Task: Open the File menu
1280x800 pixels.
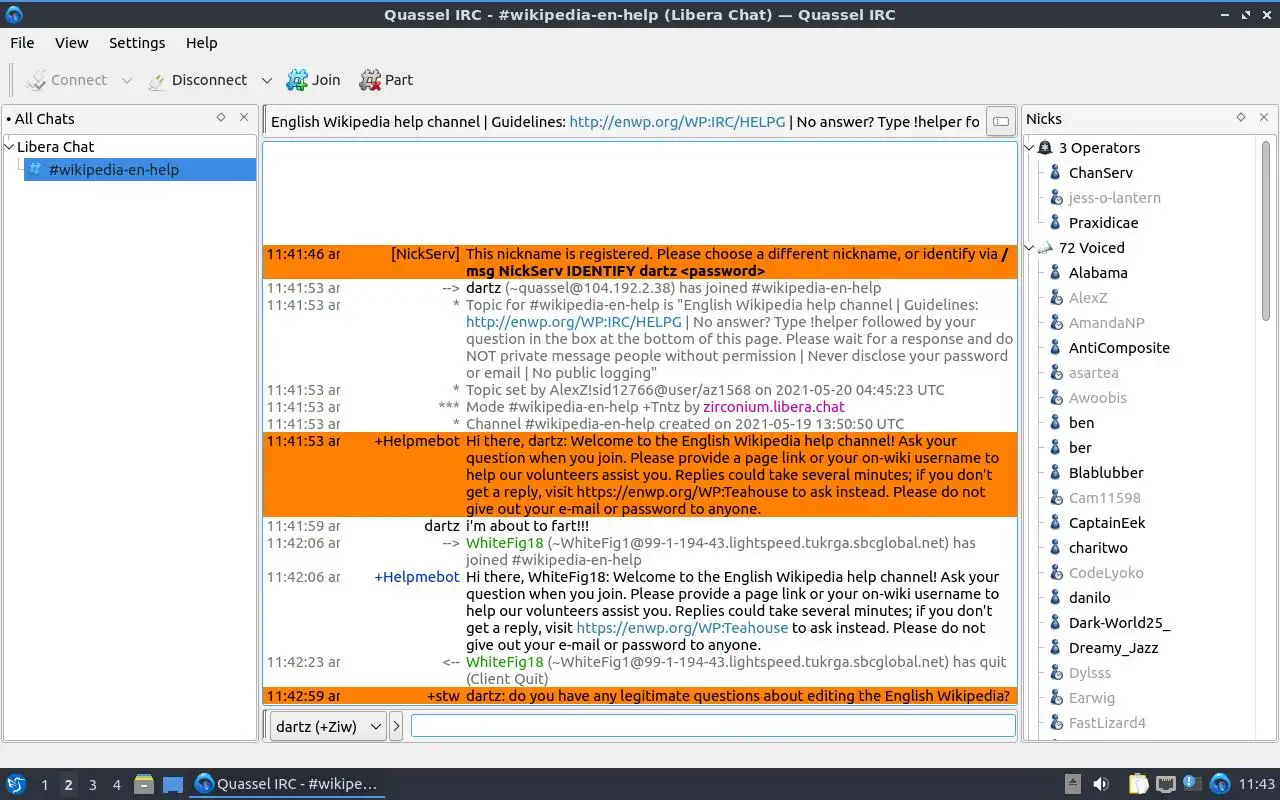Action: (22, 43)
